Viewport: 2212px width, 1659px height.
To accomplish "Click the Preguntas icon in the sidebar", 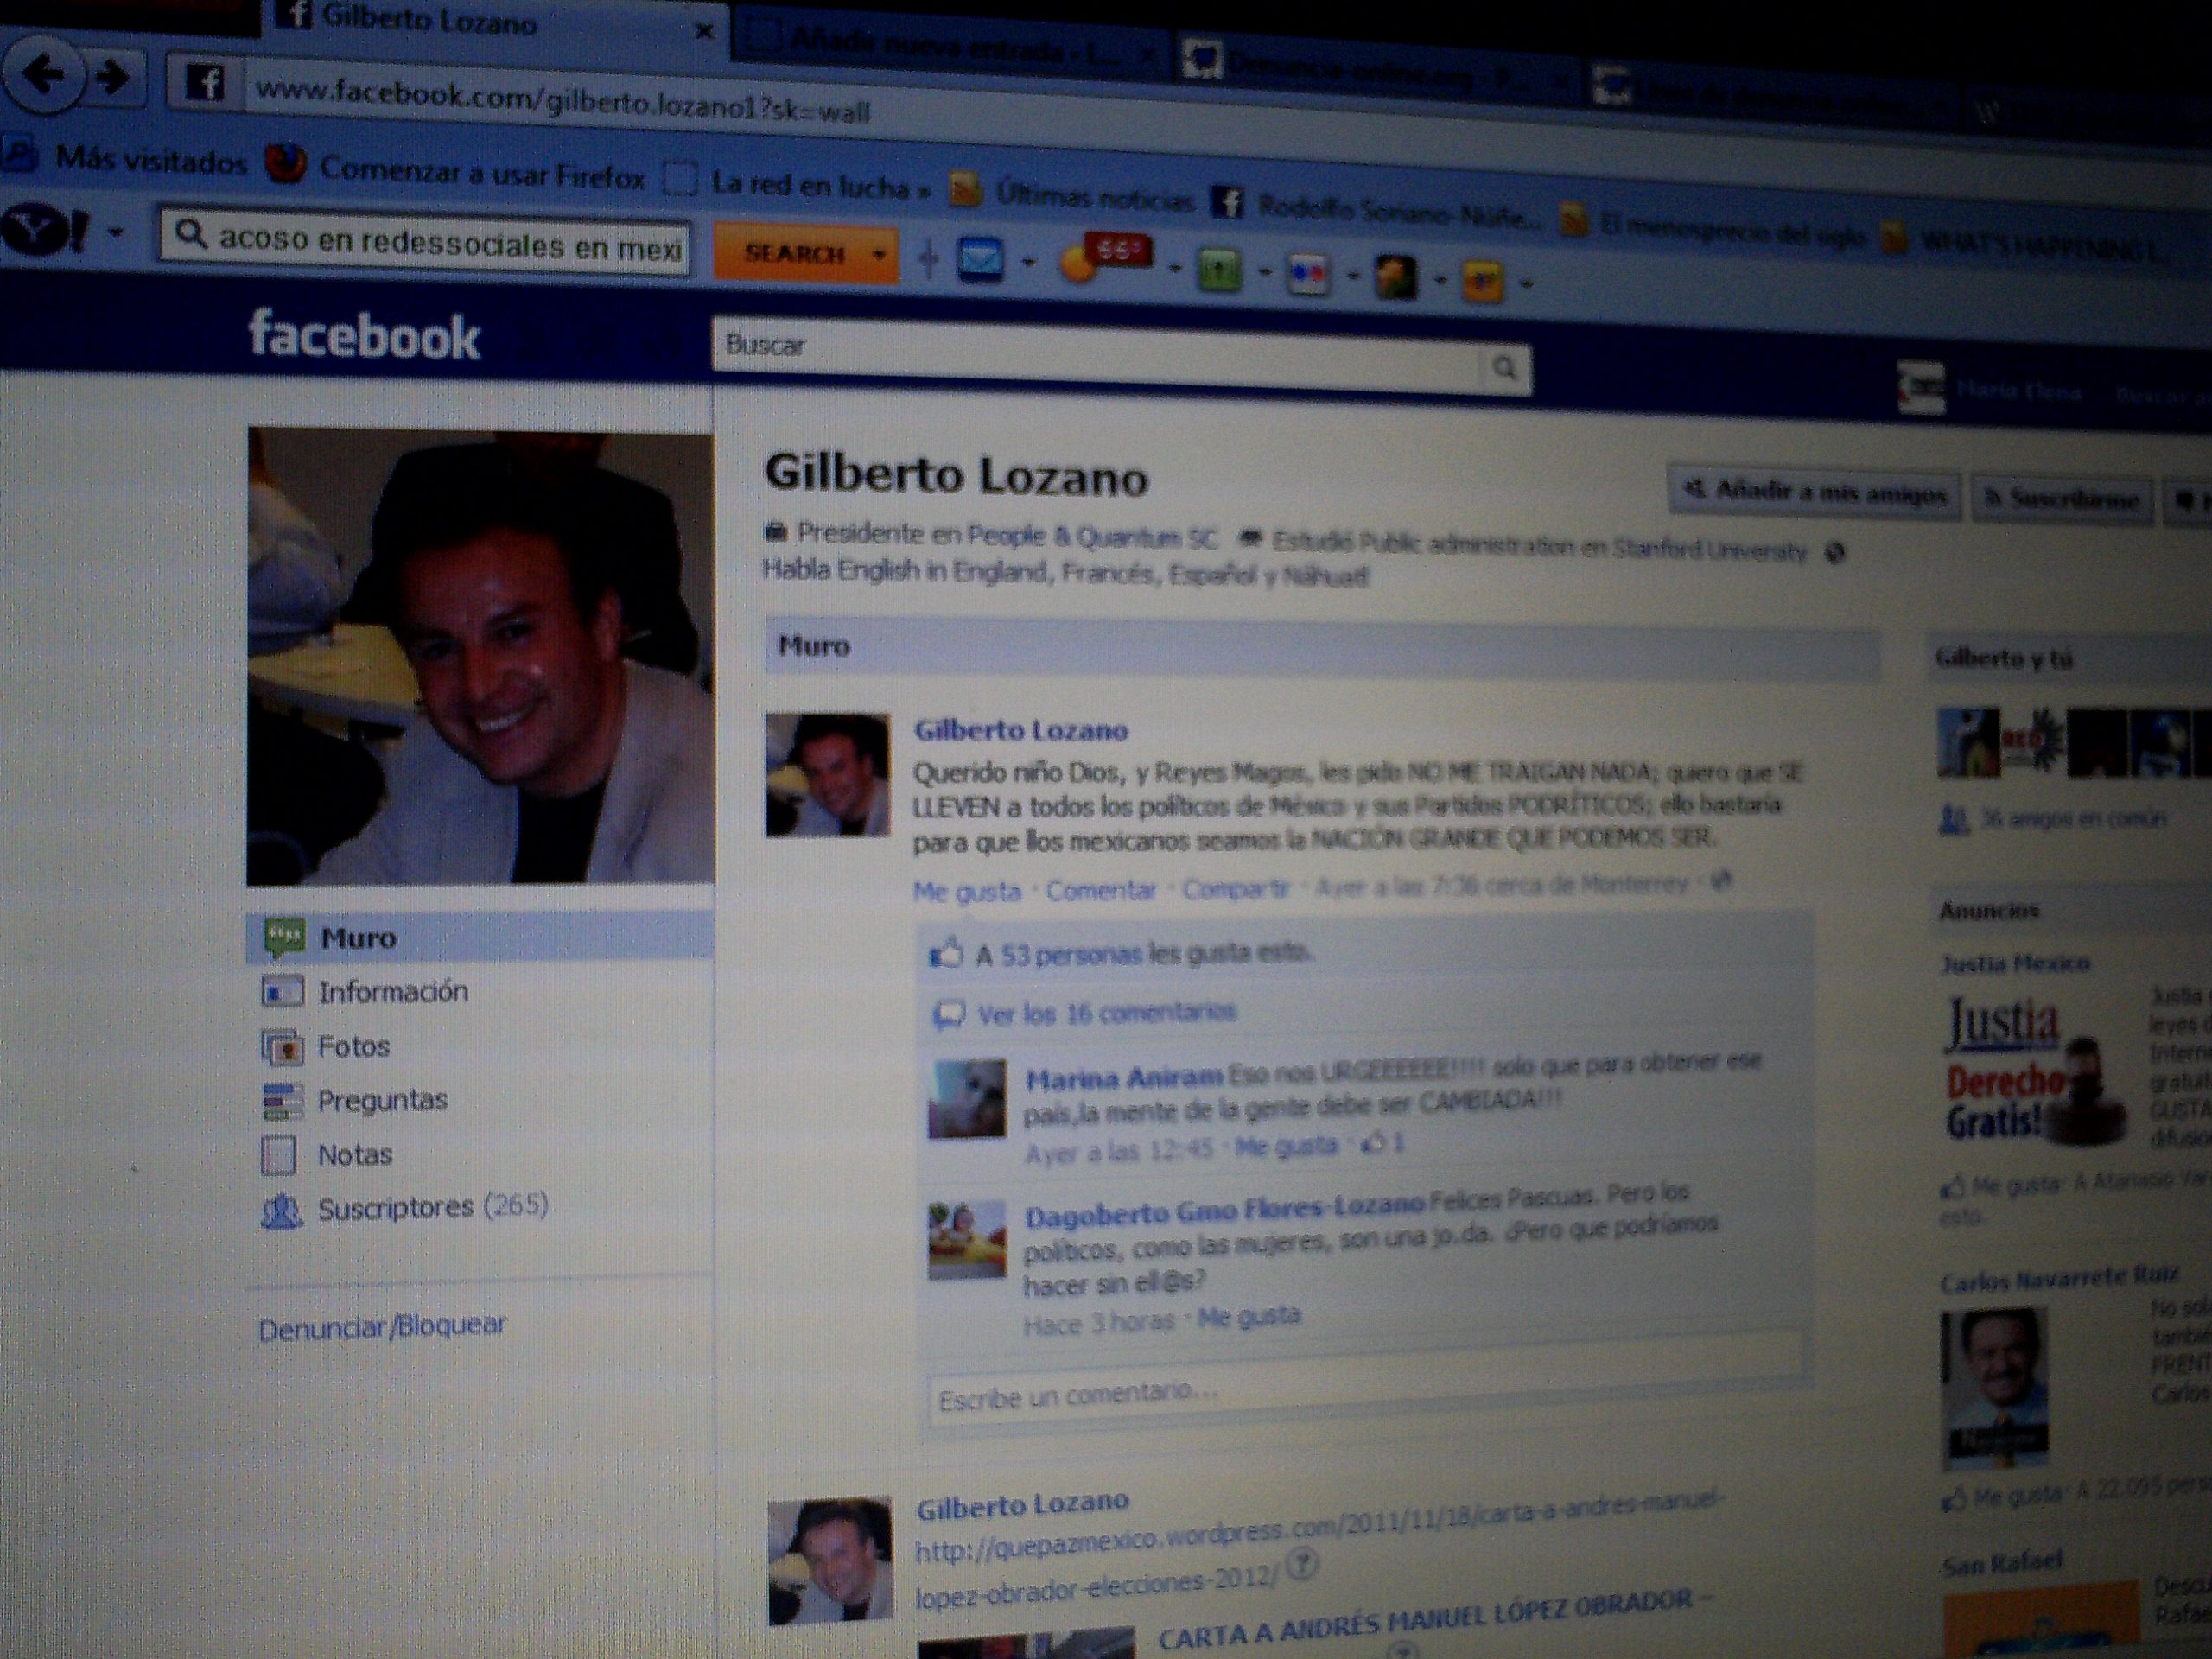I will [282, 1100].
